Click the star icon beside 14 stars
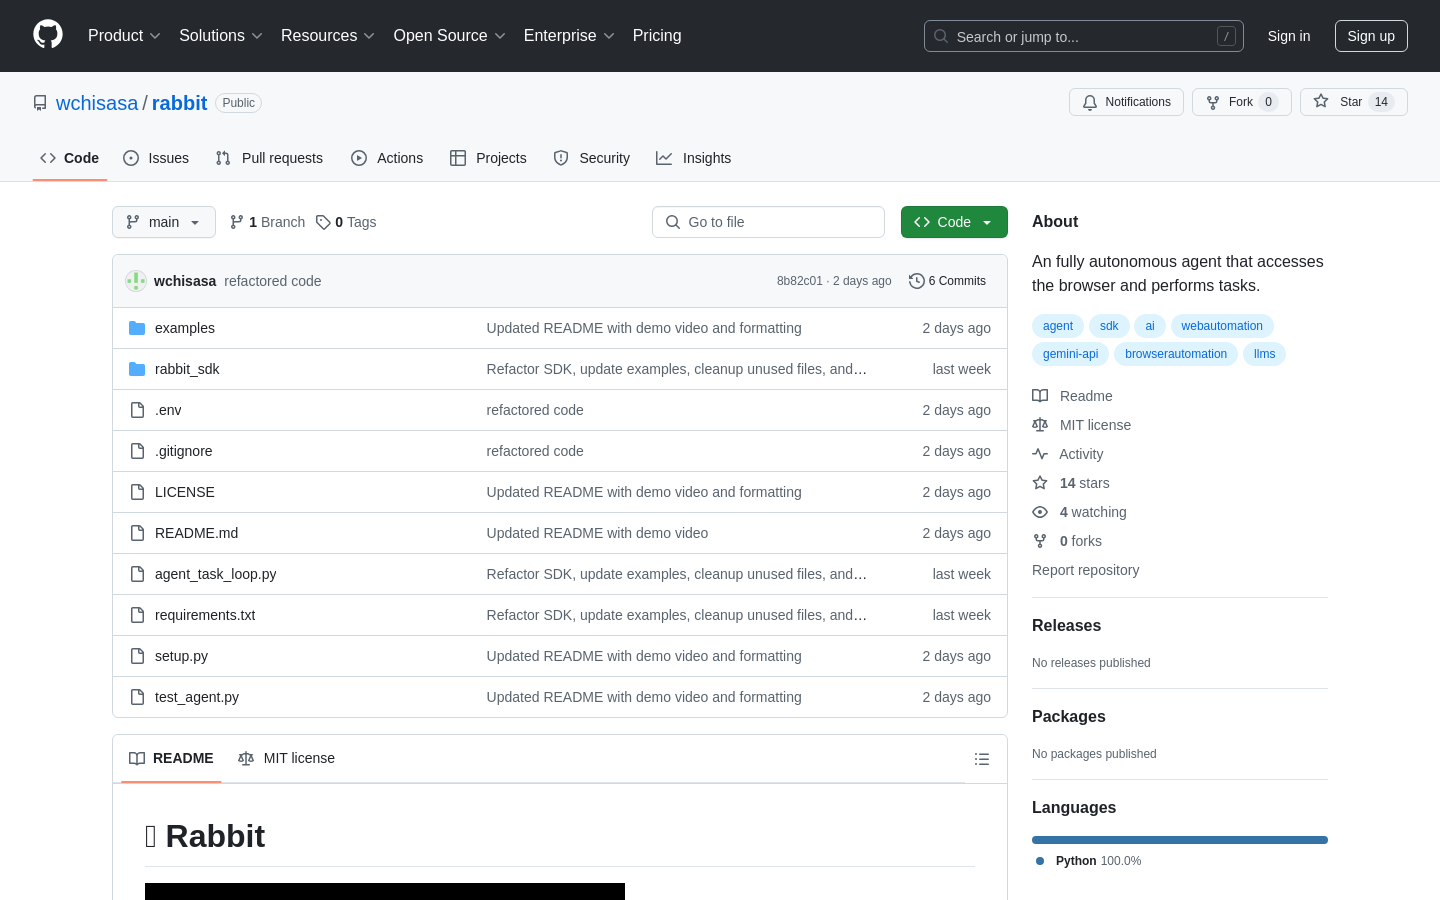Image resolution: width=1440 pixels, height=900 pixels. [1040, 483]
